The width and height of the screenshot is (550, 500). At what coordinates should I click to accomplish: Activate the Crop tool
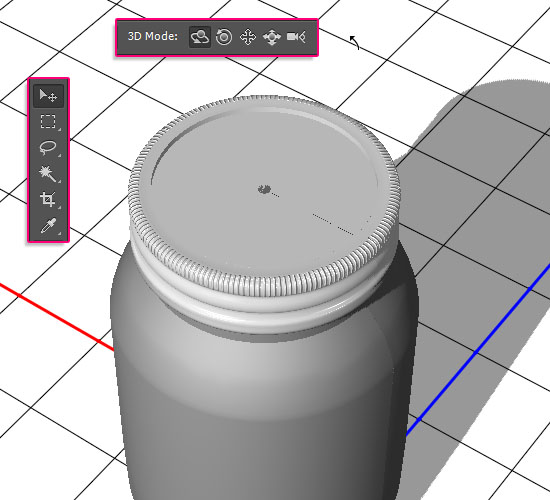click(x=48, y=199)
